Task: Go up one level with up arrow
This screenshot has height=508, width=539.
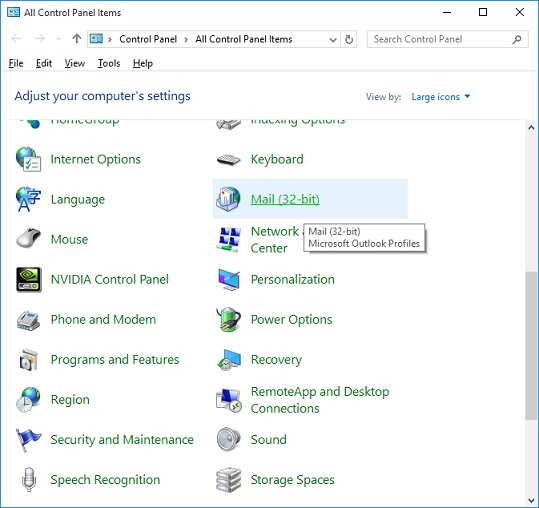Action: [x=77, y=39]
